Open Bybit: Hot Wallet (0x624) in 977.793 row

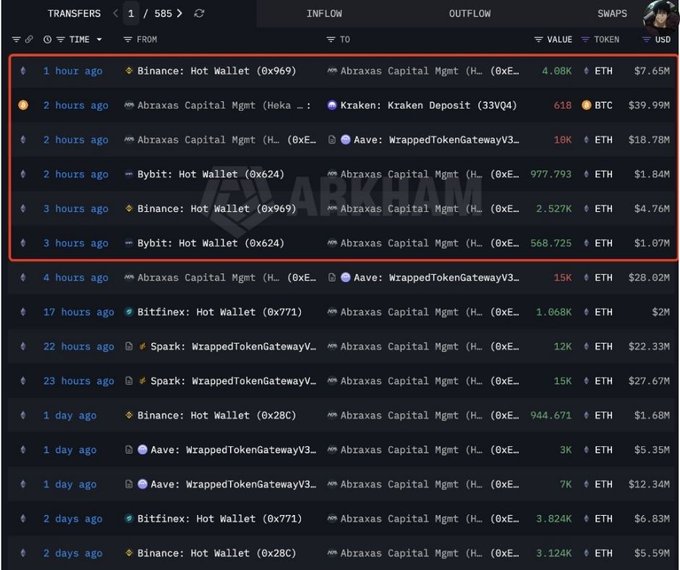pos(210,174)
